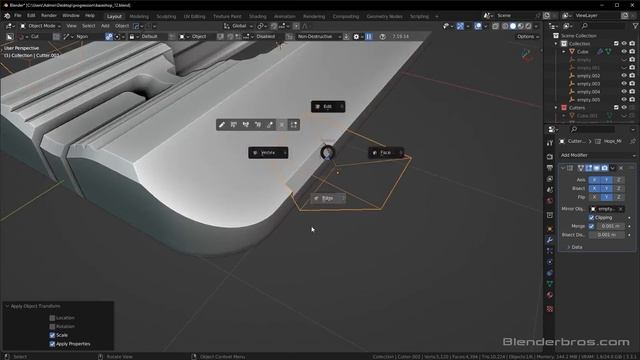
Task: Click the mirror modifier on-cage icon
Action: pyautogui.click(x=581, y=168)
